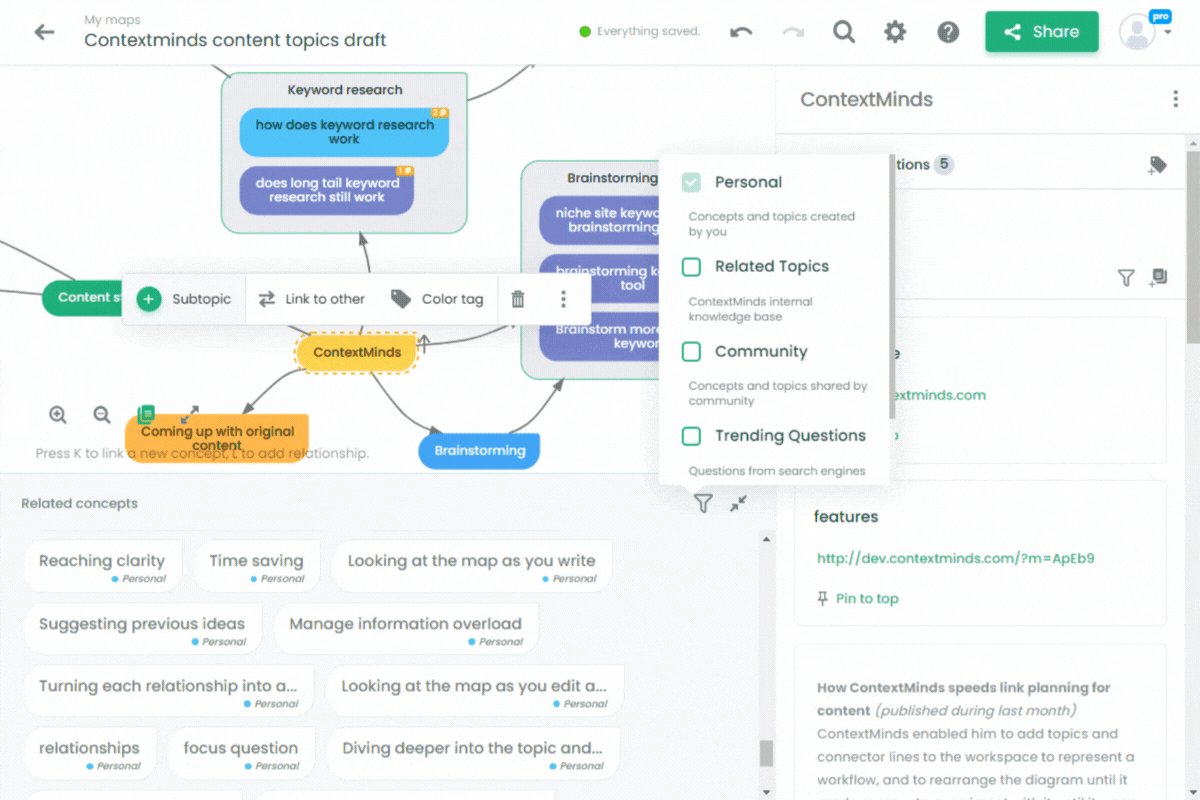Image resolution: width=1200 pixels, height=800 pixels.
Task: Open the settings gear icon
Action: point(895,31)
